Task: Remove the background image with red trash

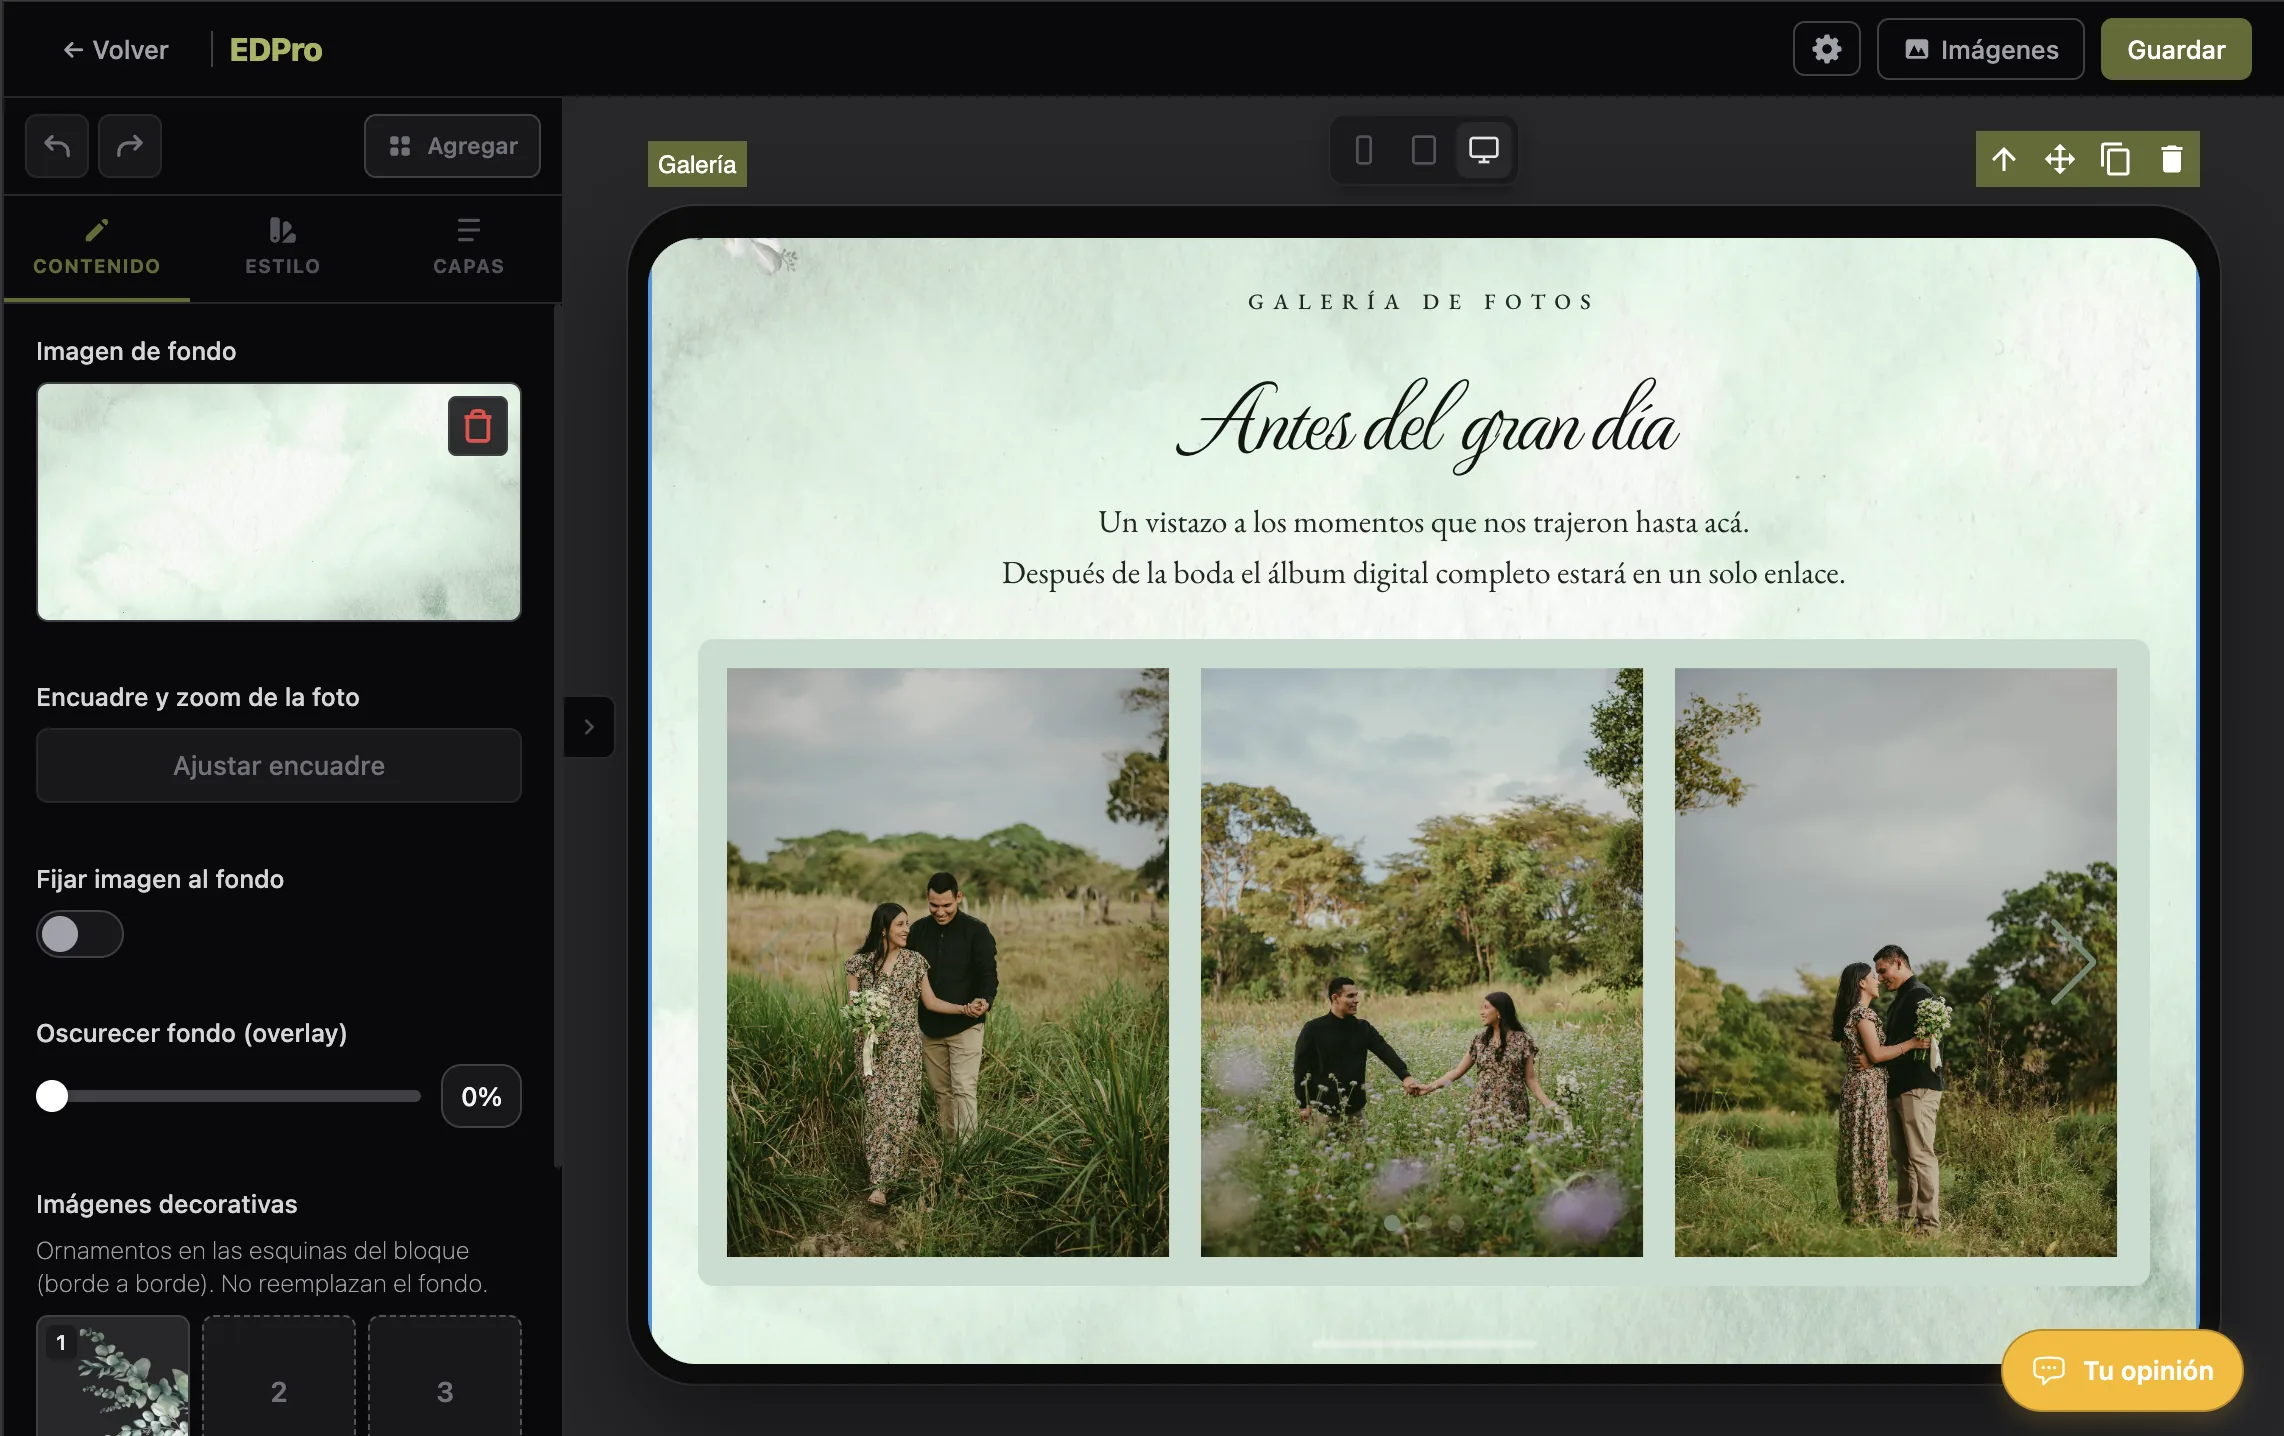Action: click(x=478, y=426)
